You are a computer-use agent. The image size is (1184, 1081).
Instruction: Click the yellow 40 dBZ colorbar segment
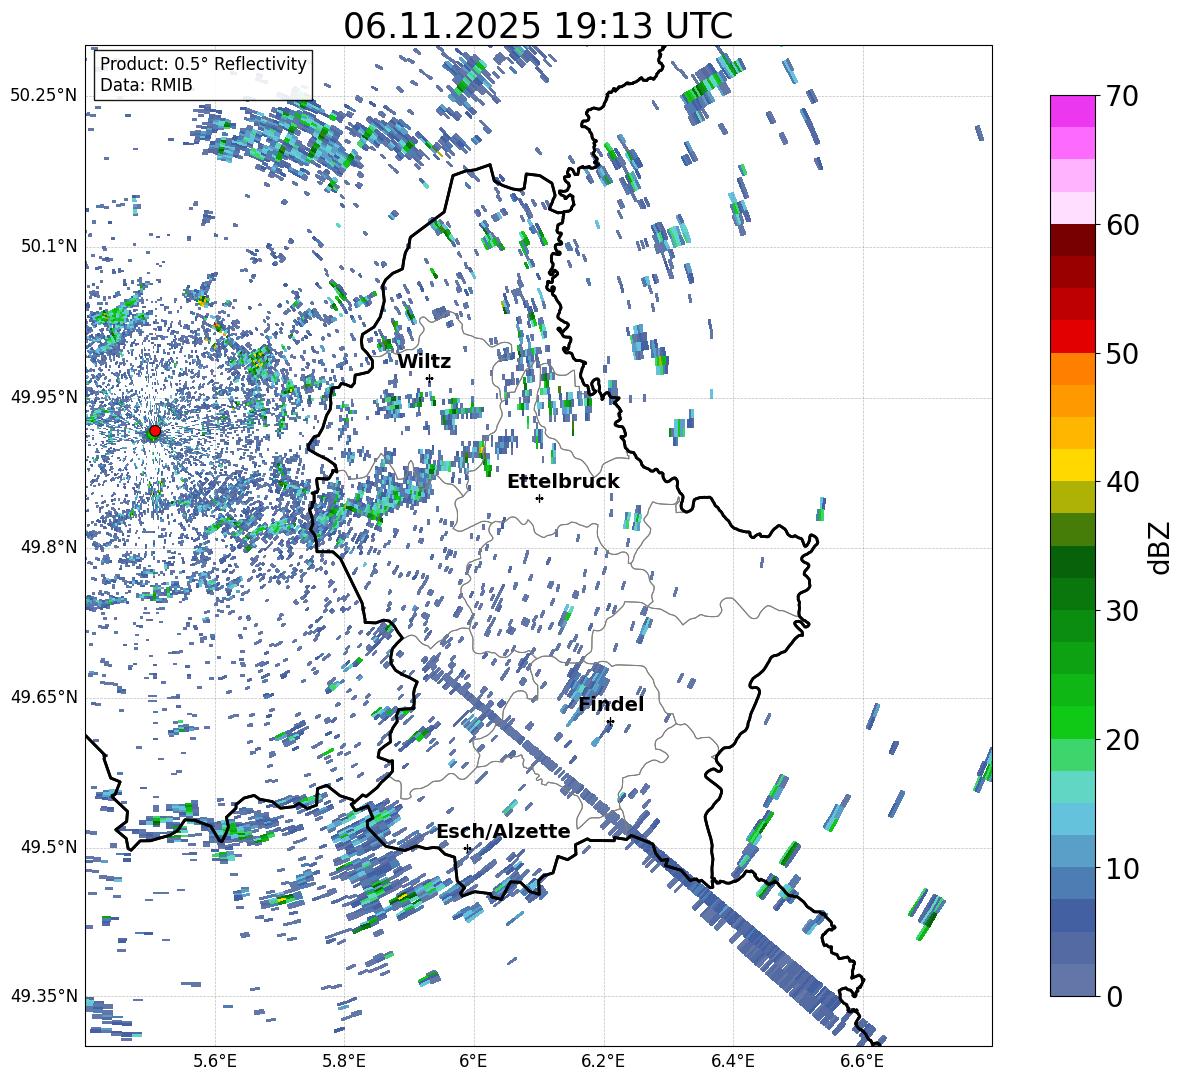tap(1072, 465)
